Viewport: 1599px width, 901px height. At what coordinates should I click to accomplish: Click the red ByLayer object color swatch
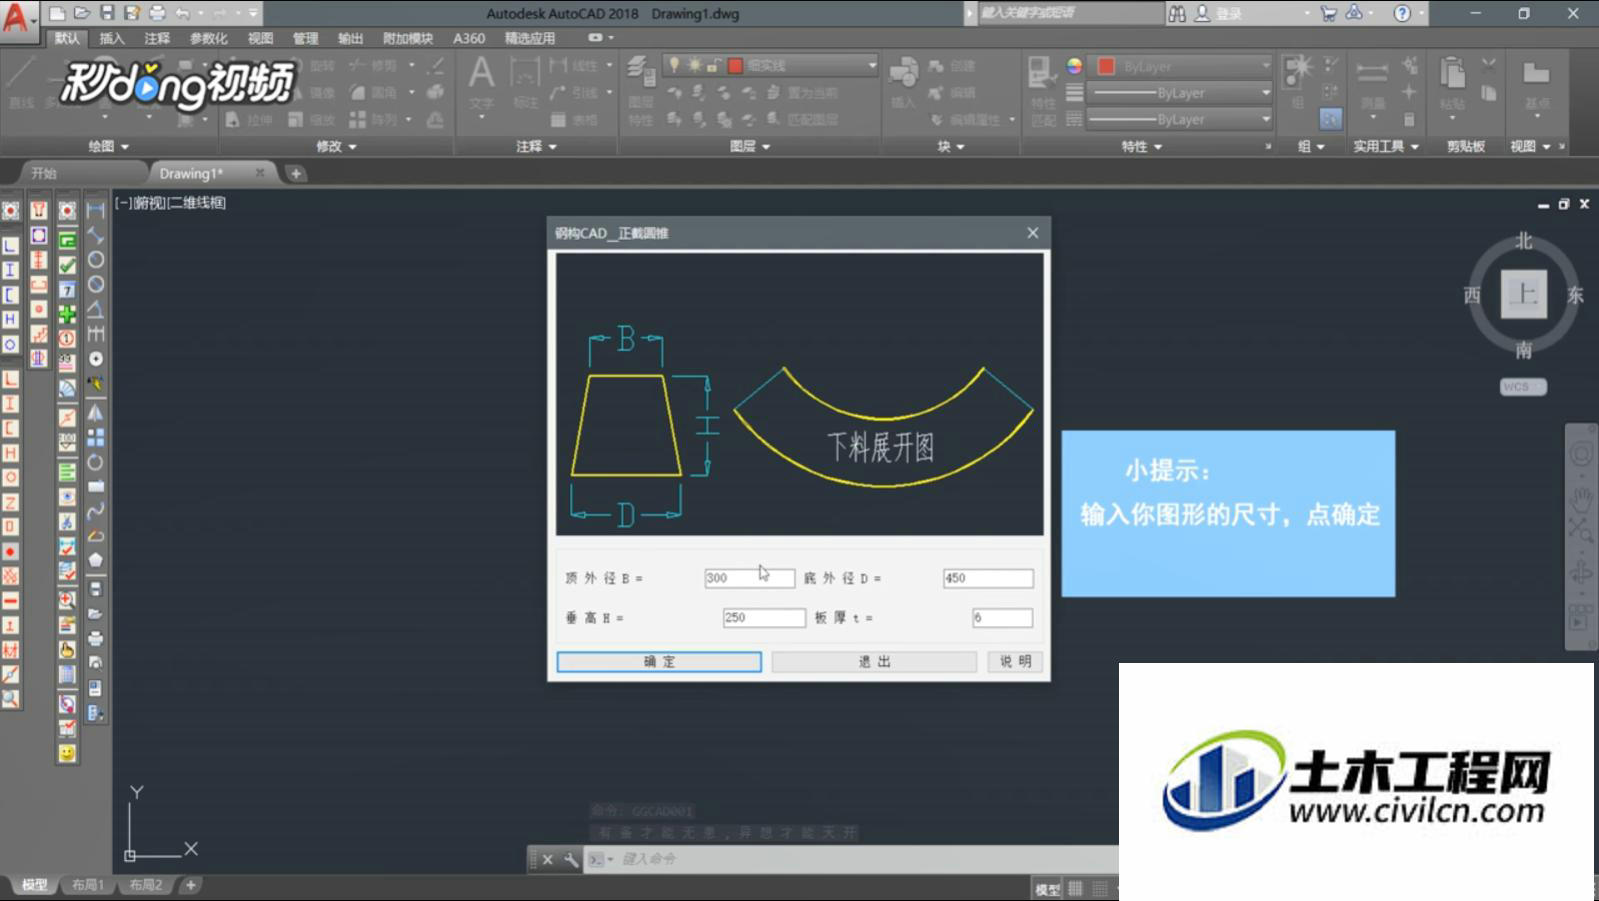1106,66
